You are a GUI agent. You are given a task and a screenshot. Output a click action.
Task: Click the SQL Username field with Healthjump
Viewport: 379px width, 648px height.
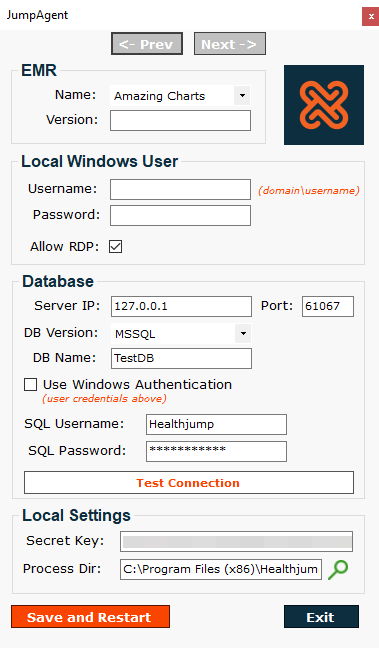216,424
